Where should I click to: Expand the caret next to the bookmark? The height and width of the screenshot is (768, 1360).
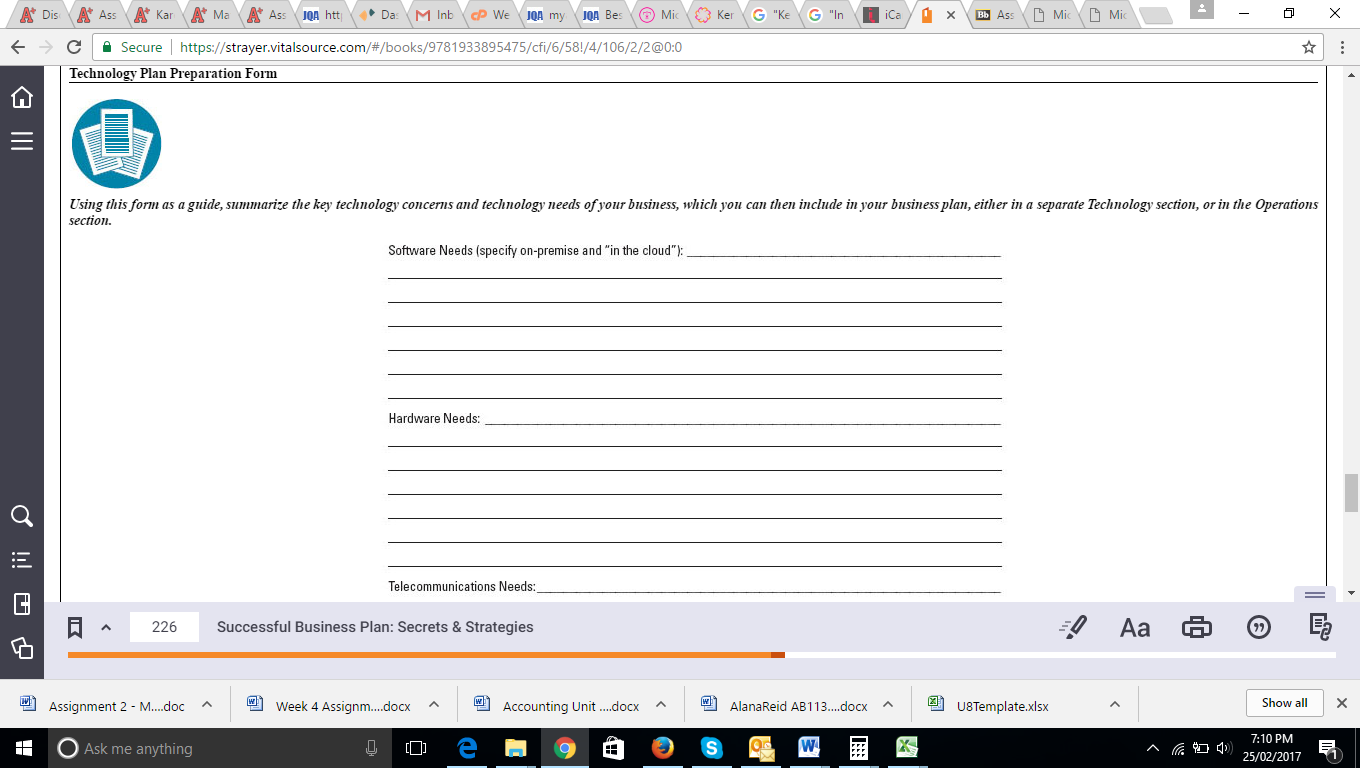(106, 628)
